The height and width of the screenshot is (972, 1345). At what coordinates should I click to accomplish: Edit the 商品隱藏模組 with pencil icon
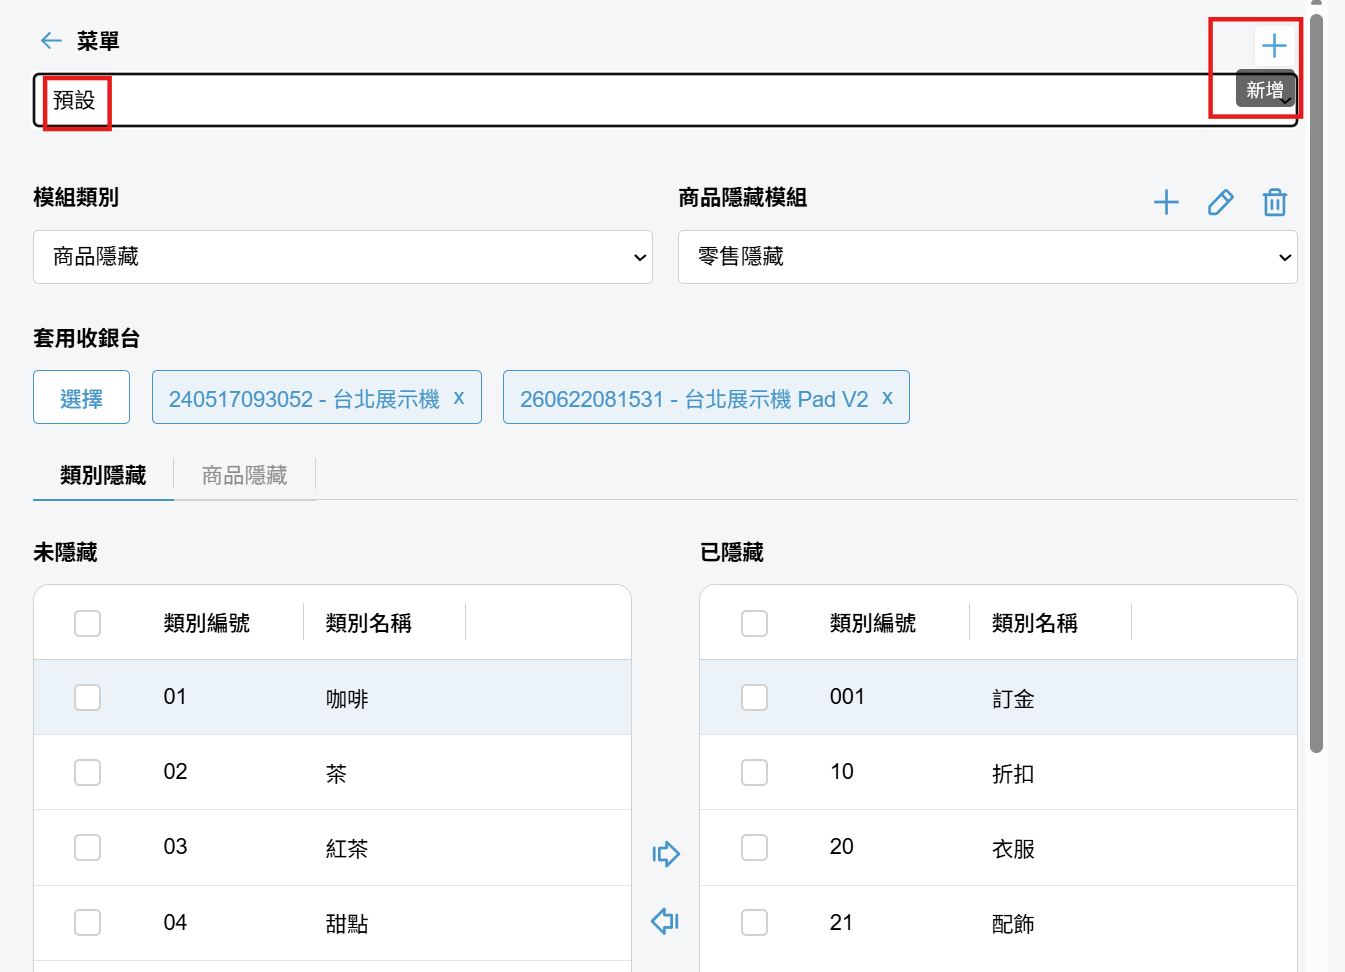pos(1220,203)
